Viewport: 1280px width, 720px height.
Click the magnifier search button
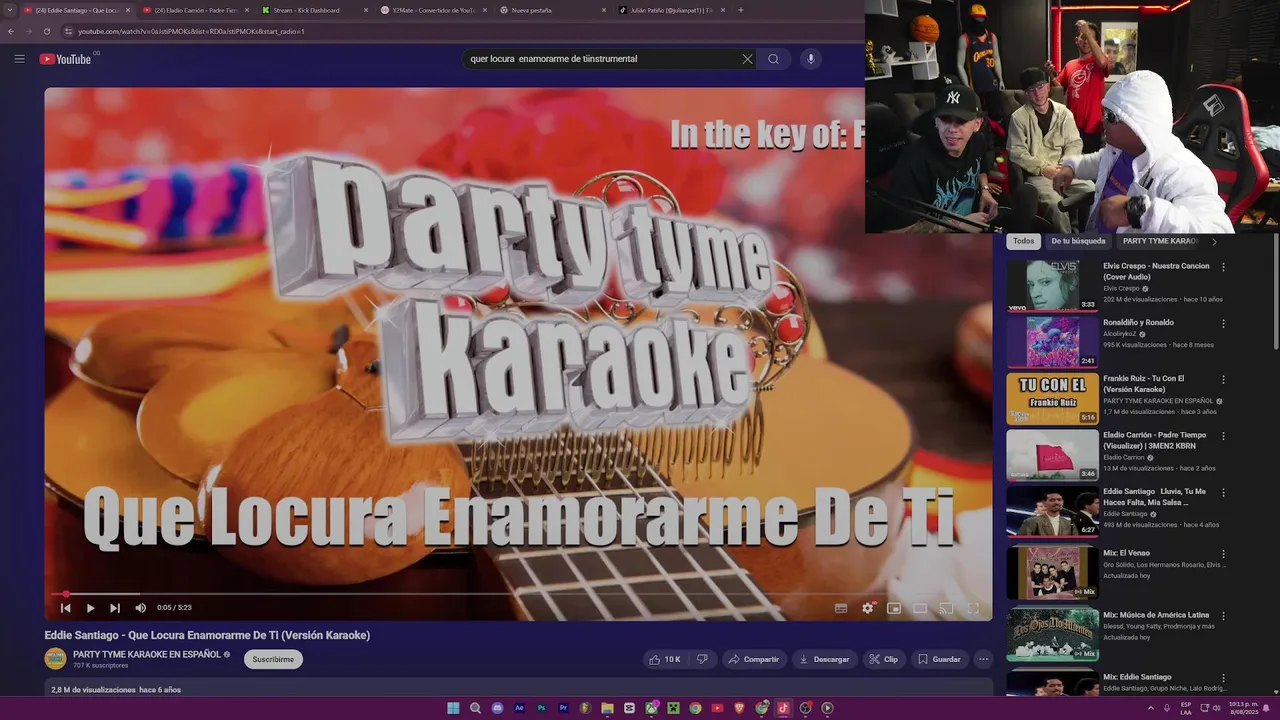pyautogui.click(x=773, y=59)
